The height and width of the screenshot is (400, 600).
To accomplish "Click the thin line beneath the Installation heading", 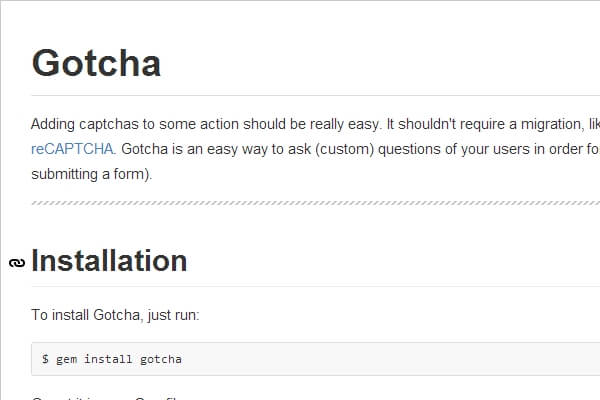I will coord(300,286).
